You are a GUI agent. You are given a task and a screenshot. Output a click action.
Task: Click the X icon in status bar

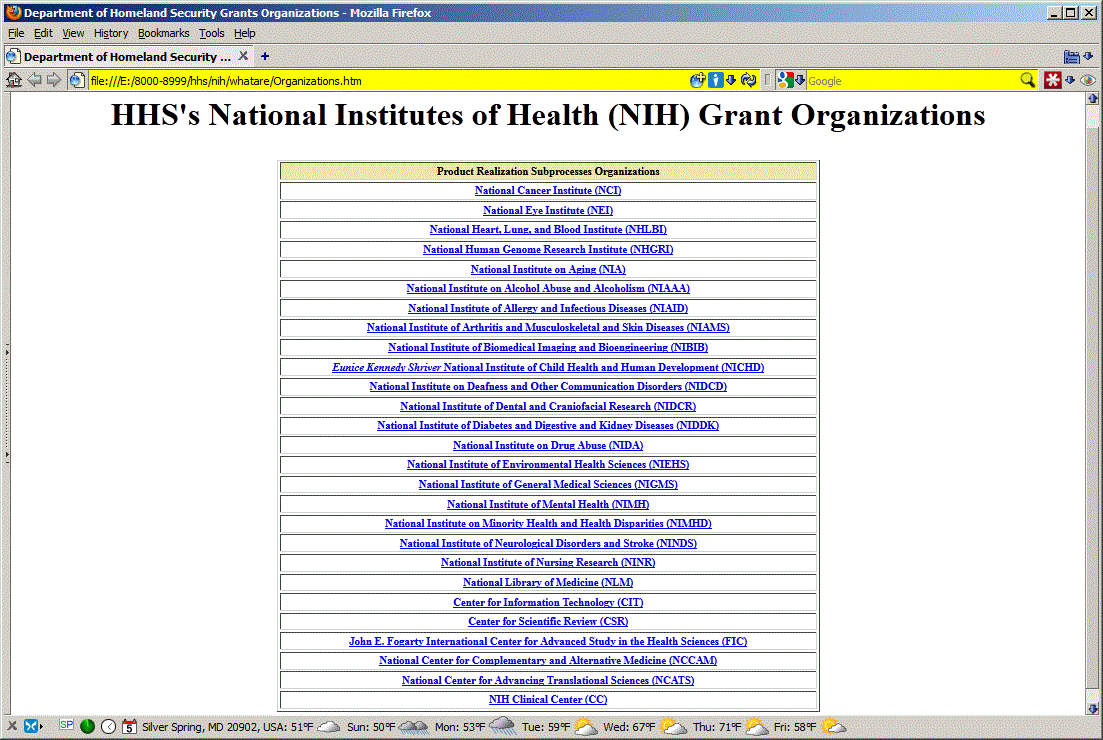[x=12, y=726]
